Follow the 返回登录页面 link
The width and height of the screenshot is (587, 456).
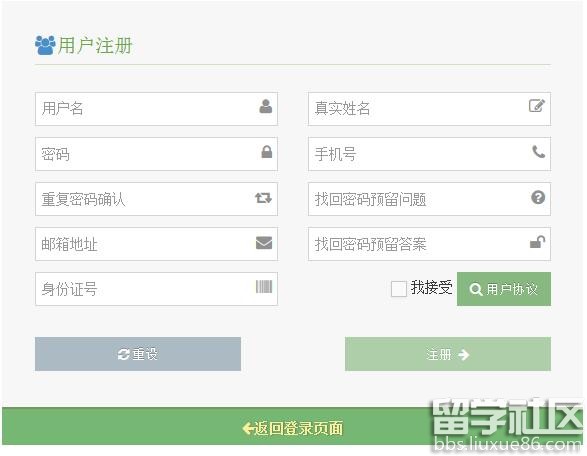[x=292, y=428]
